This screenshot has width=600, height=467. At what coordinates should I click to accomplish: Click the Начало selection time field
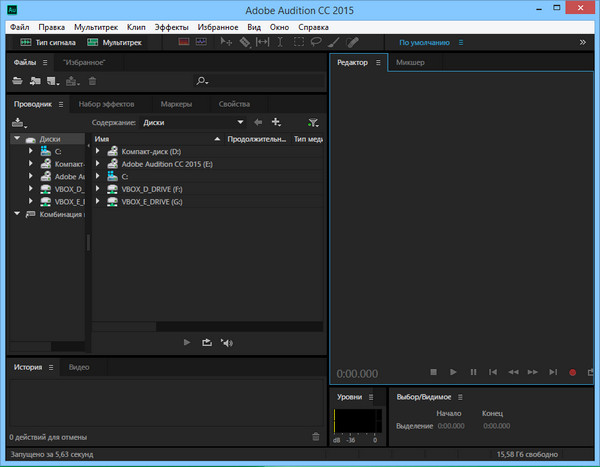[x=451, y=426]
